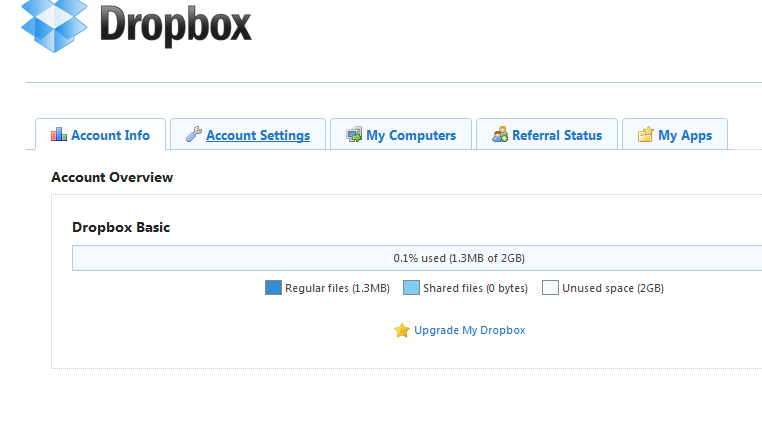Click the box icon on My Apps tab
The width and height of the screenshot is (762, 437).
coord(645,134)
